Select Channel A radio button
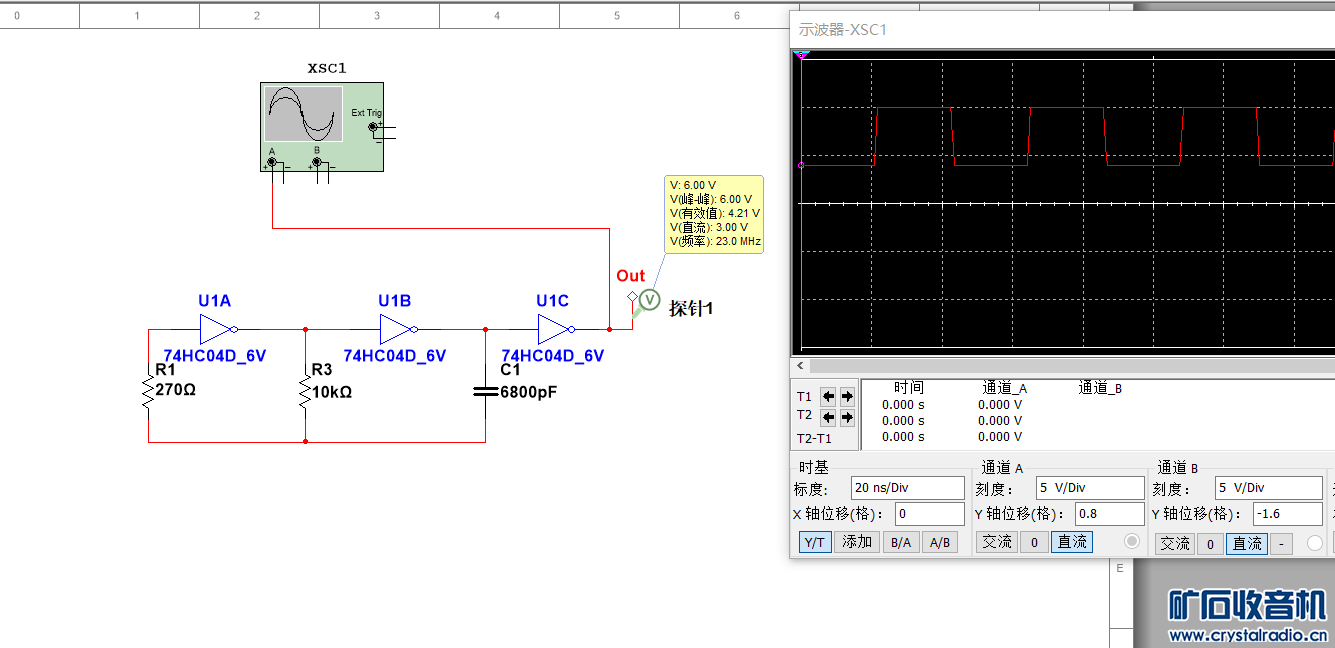The height and width of the screenshot is (648, 1335). coord(1132,541)
